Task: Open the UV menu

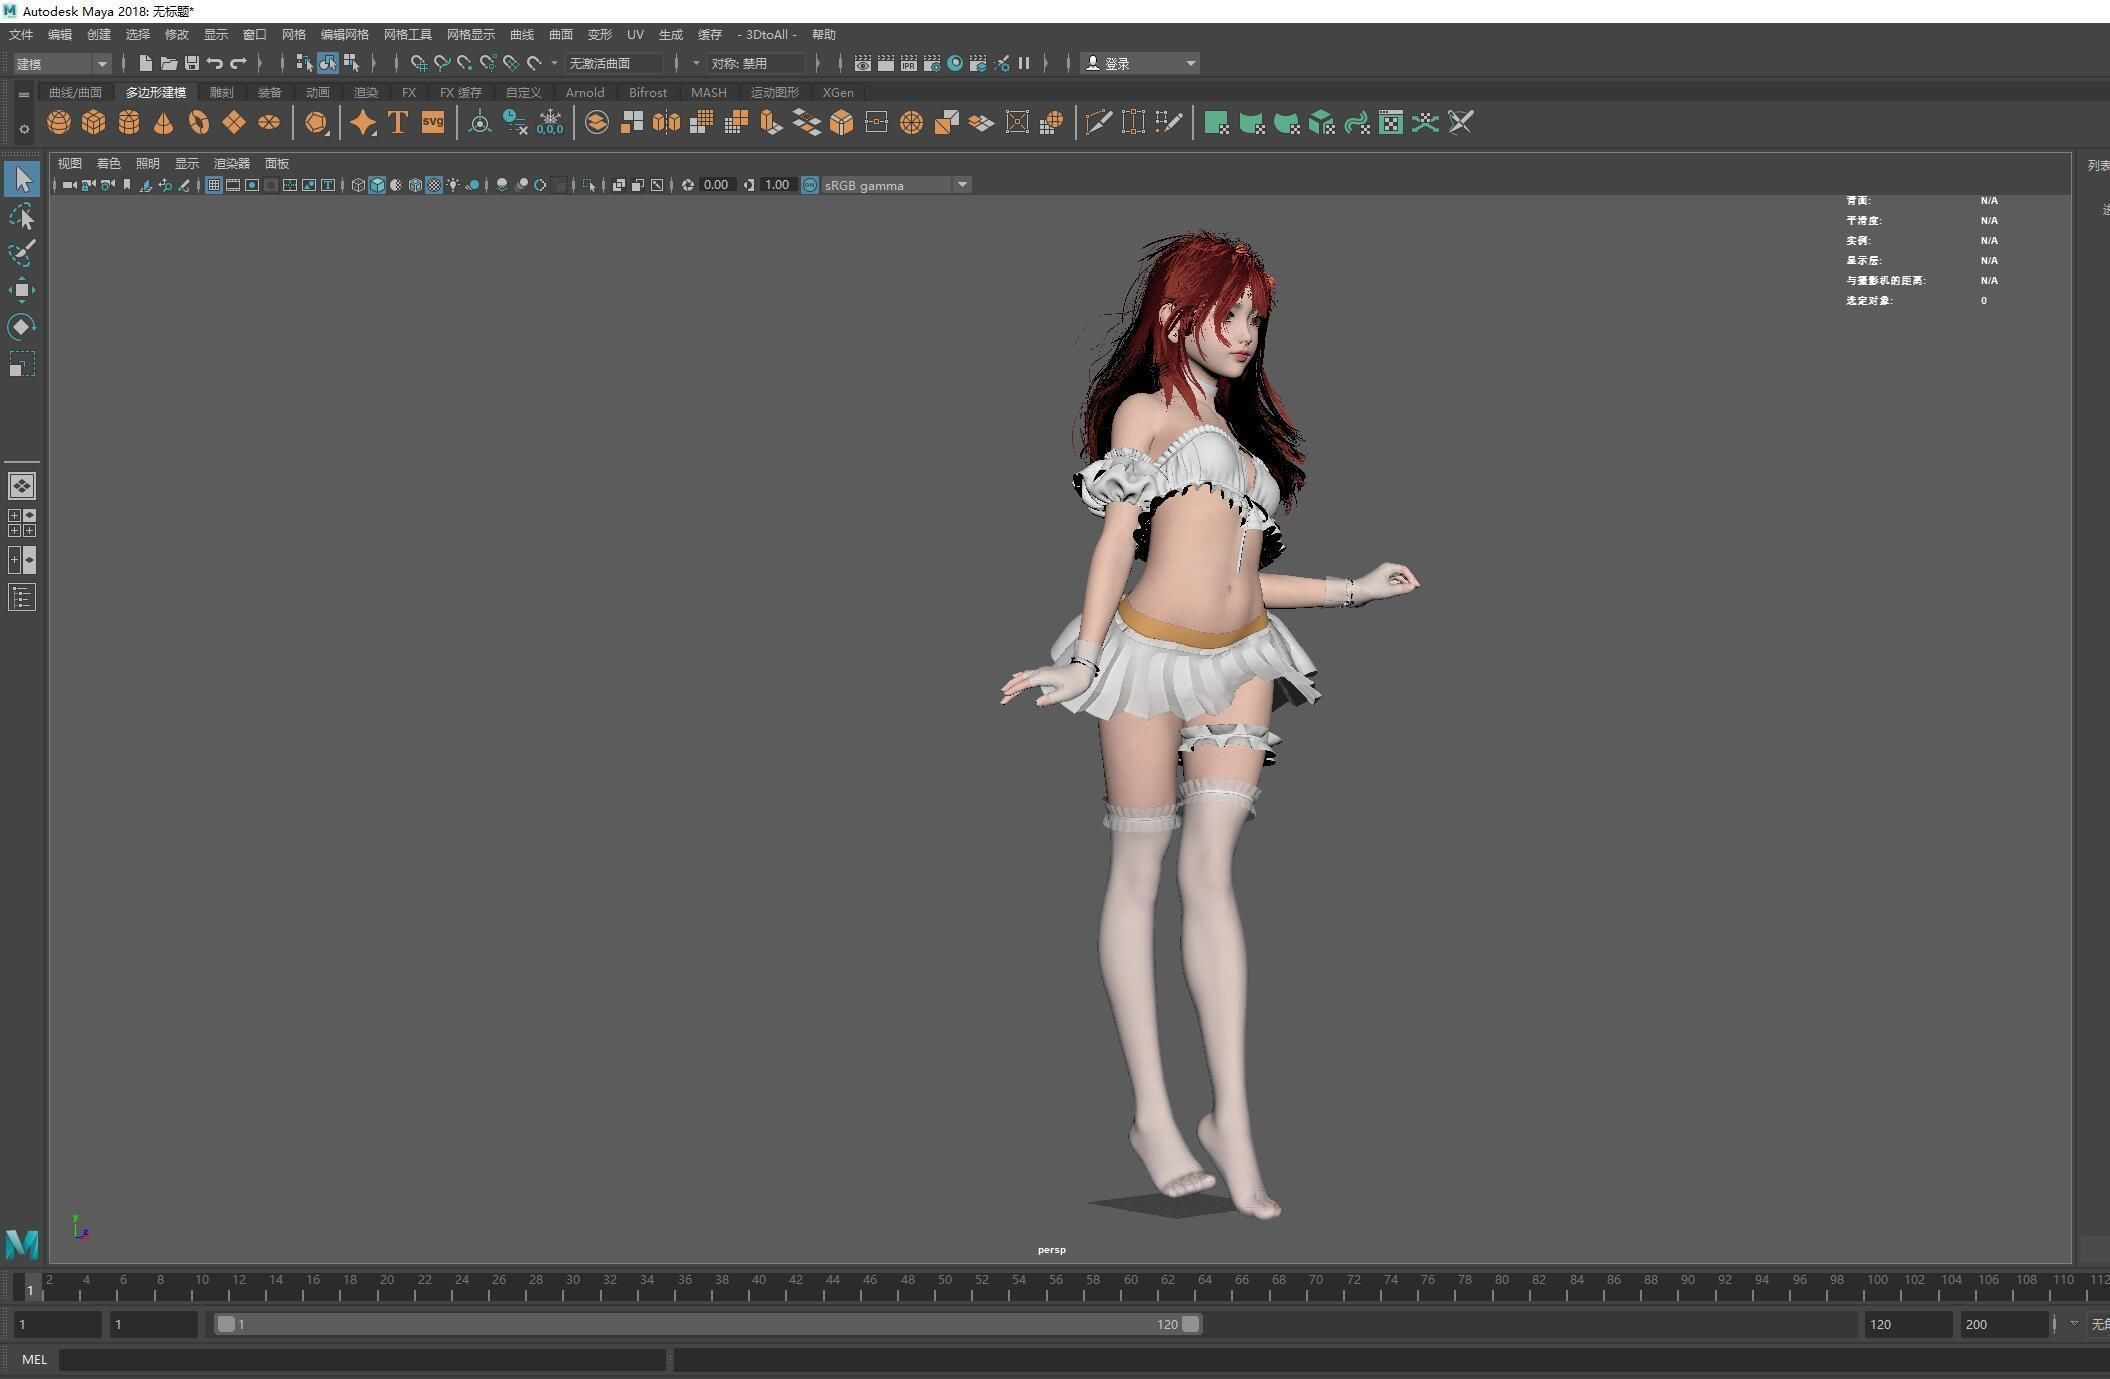Action: (635, 35)
